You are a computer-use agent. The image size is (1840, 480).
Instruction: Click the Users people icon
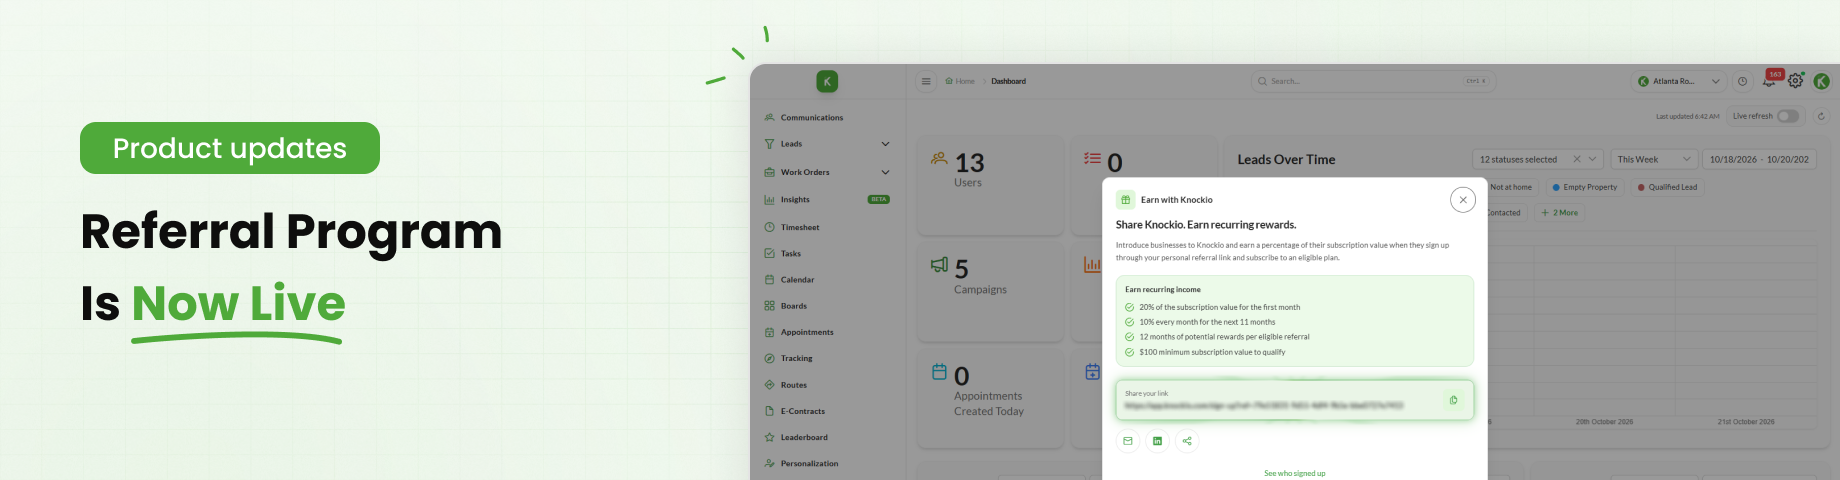coord(939,158)
